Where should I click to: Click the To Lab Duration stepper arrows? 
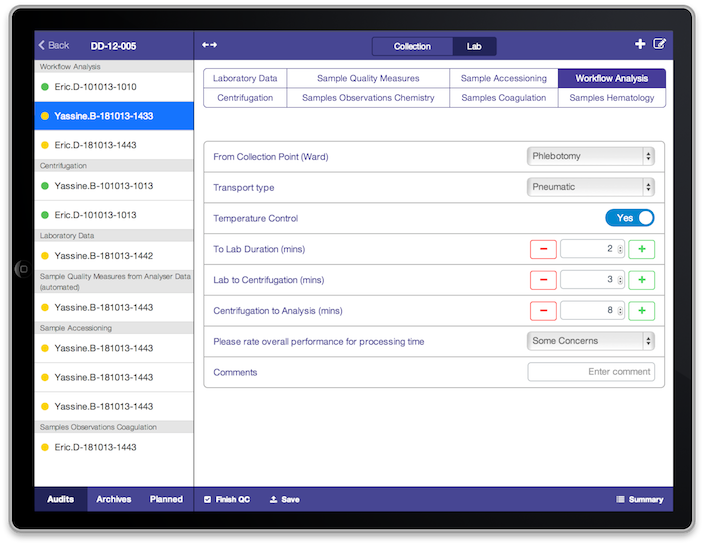coord(621,249)
